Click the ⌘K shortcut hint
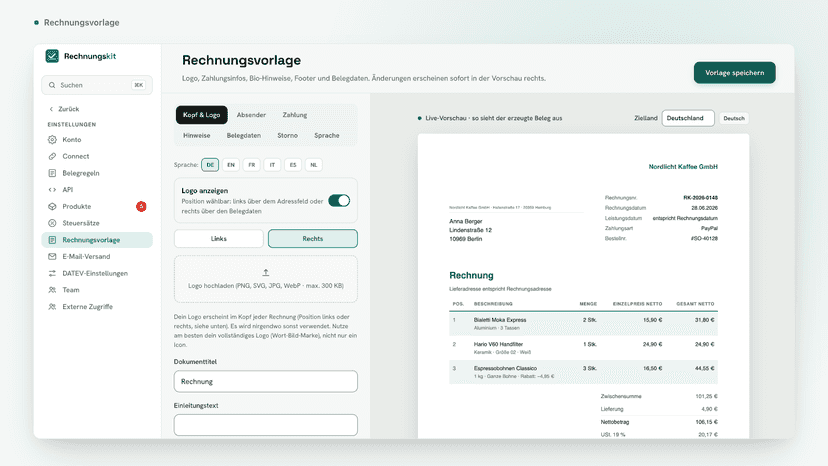The image size is (828, 466). click(138, 85)
